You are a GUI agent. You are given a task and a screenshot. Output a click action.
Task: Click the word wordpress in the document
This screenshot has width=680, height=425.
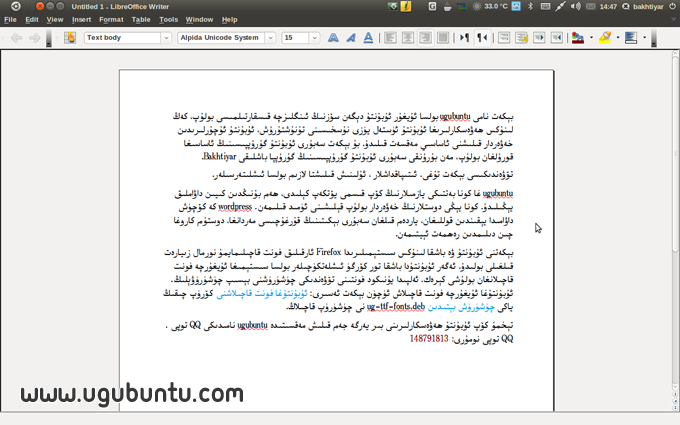[x=235, y=206]
